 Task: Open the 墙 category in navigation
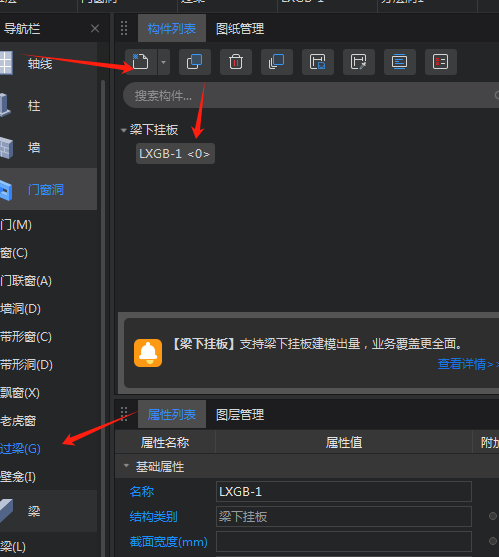[48, 147]
